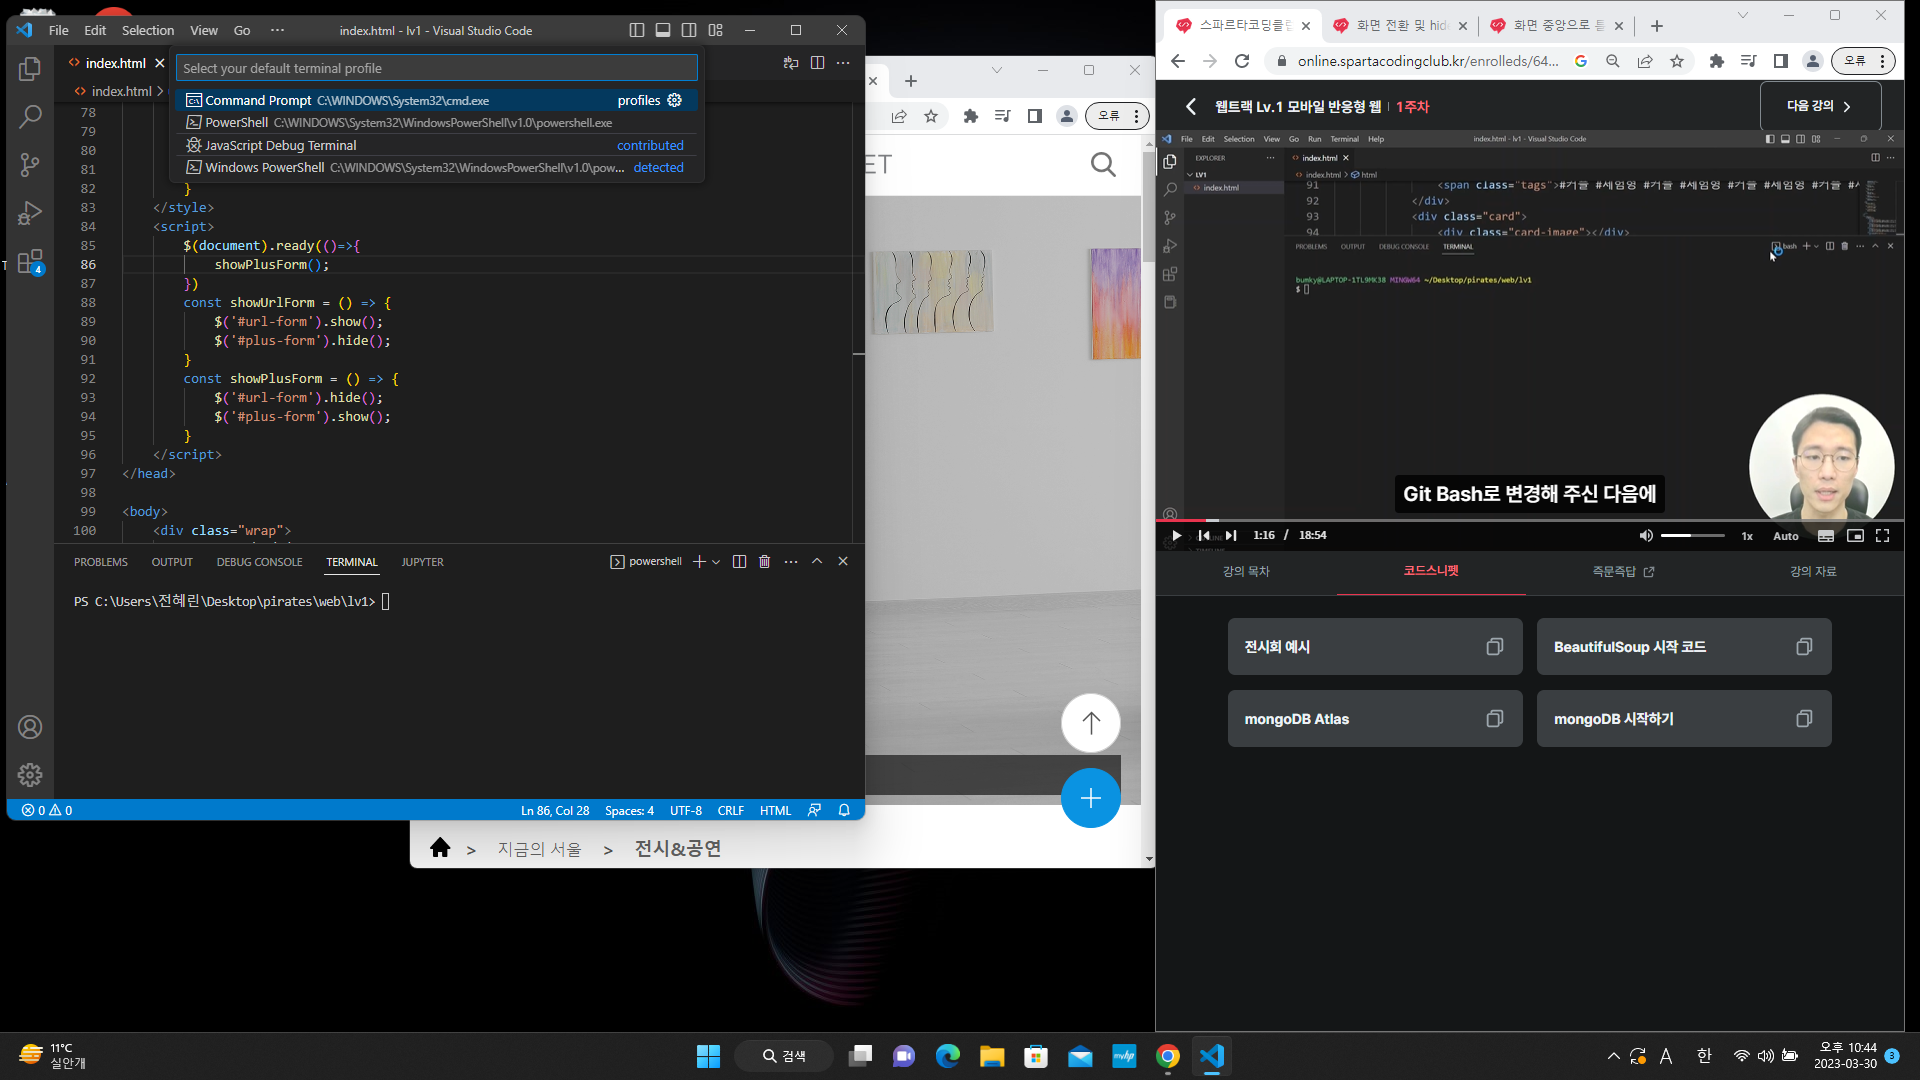The width and height of the screenshot is (1920, 1080).
Task: Kill the terminal with trash icon
Action: pyautogui.click(x=765, y=562)
